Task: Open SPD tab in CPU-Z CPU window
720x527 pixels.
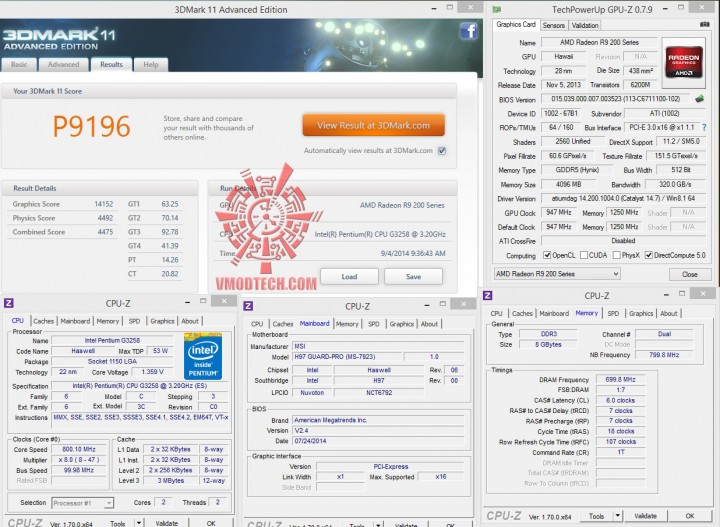Action: tap(134, 321)
